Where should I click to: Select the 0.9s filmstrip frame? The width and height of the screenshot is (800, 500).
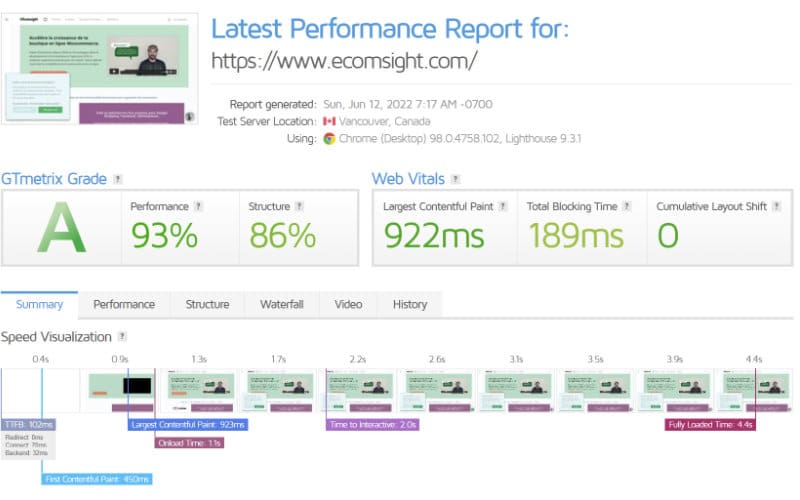click(120, 390)
